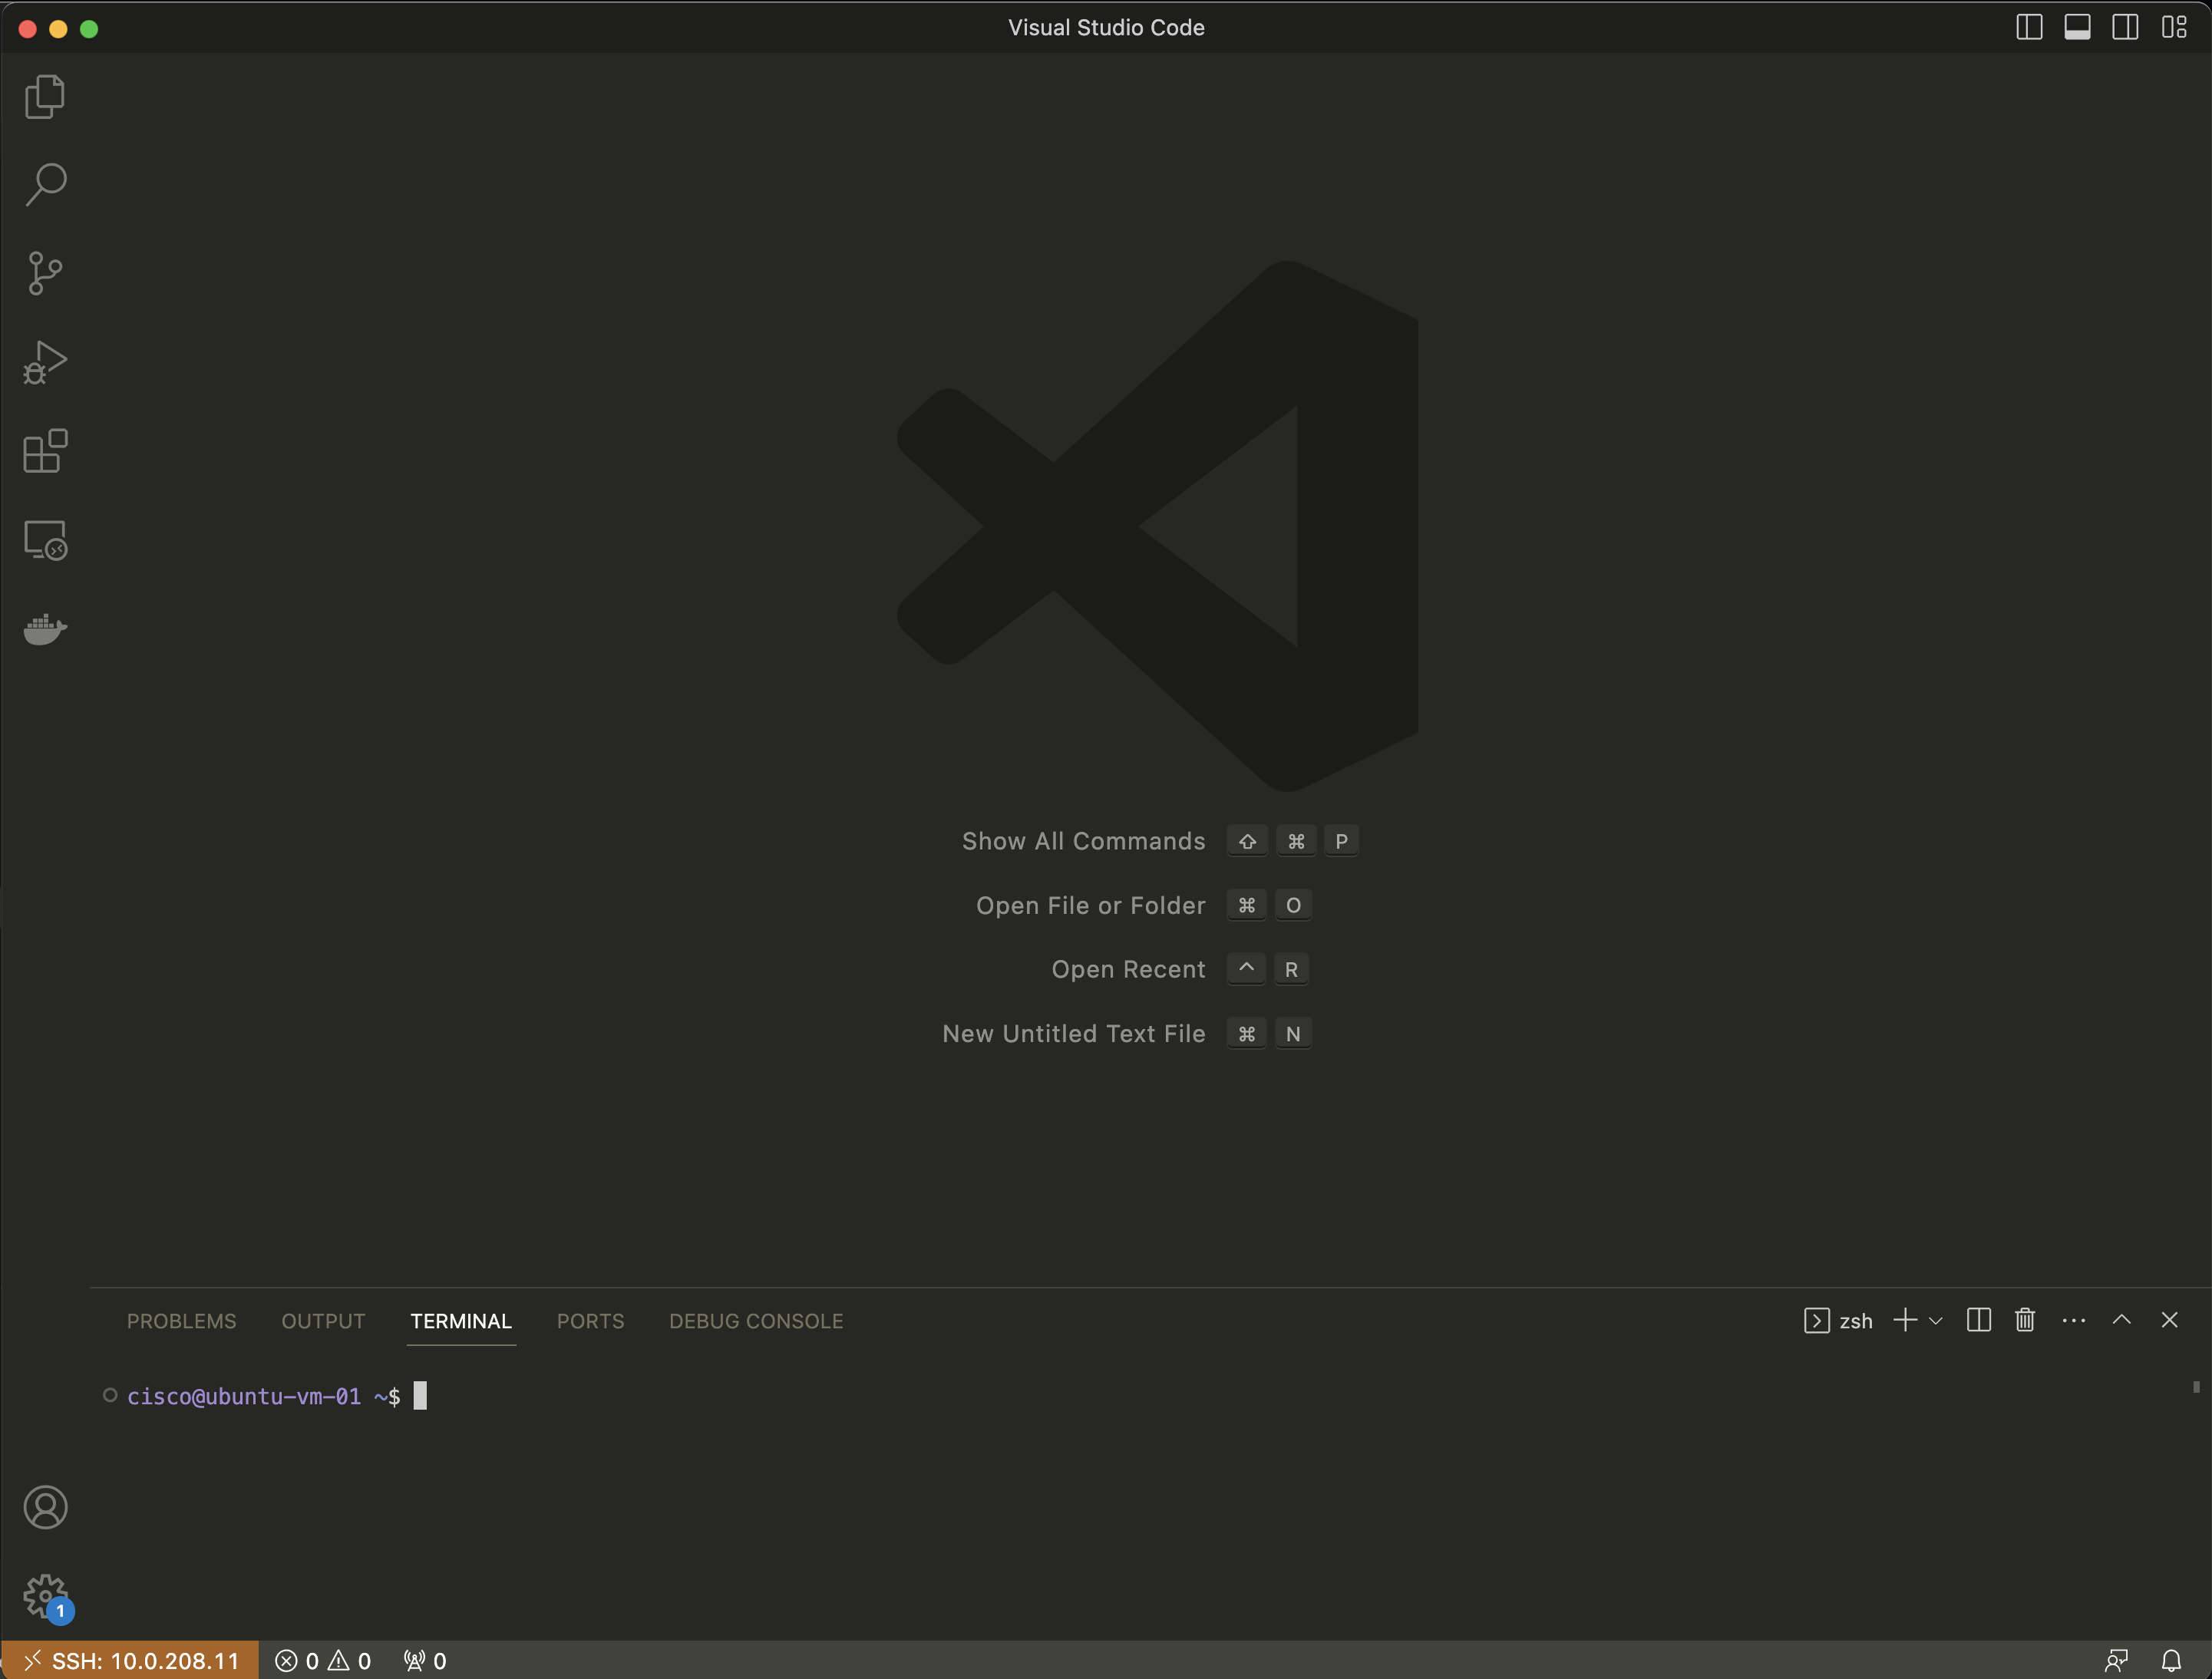Switch to the PORTS tab
Viewport: 2212px width, 1679px height.
(x=590, y=1321)
